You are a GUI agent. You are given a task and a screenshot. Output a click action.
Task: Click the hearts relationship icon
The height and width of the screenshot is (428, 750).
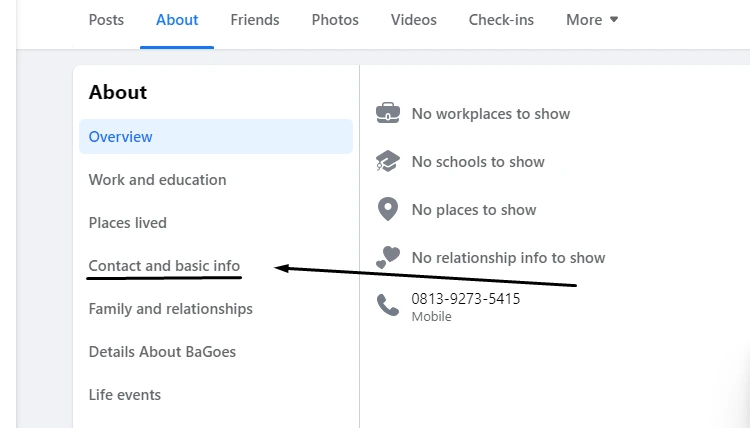(x=388, y=257)
